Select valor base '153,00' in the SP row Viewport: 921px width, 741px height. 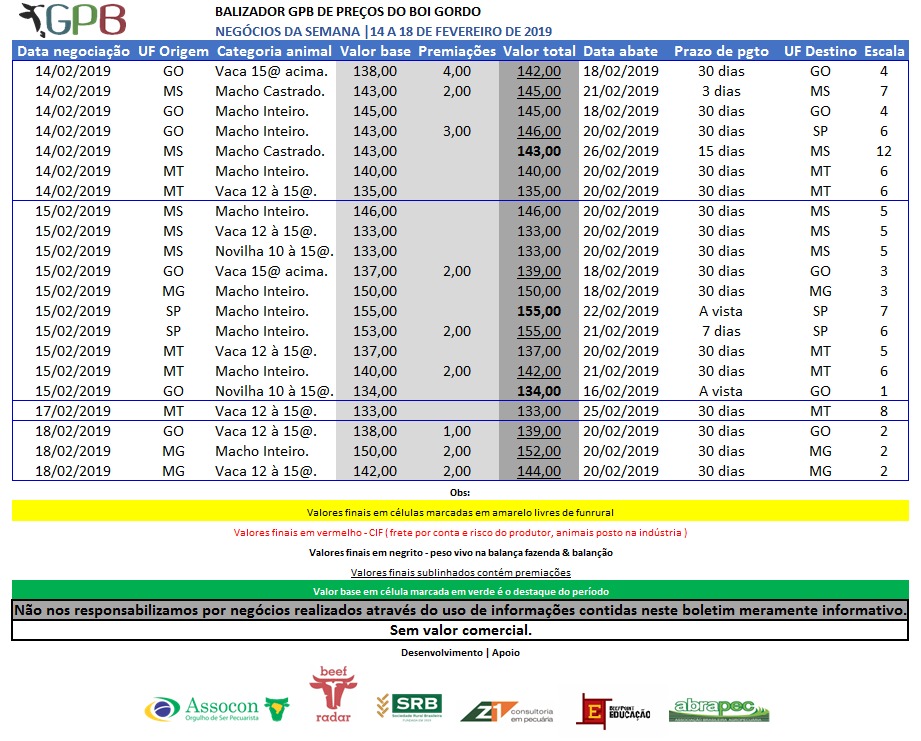coord(375,331)
